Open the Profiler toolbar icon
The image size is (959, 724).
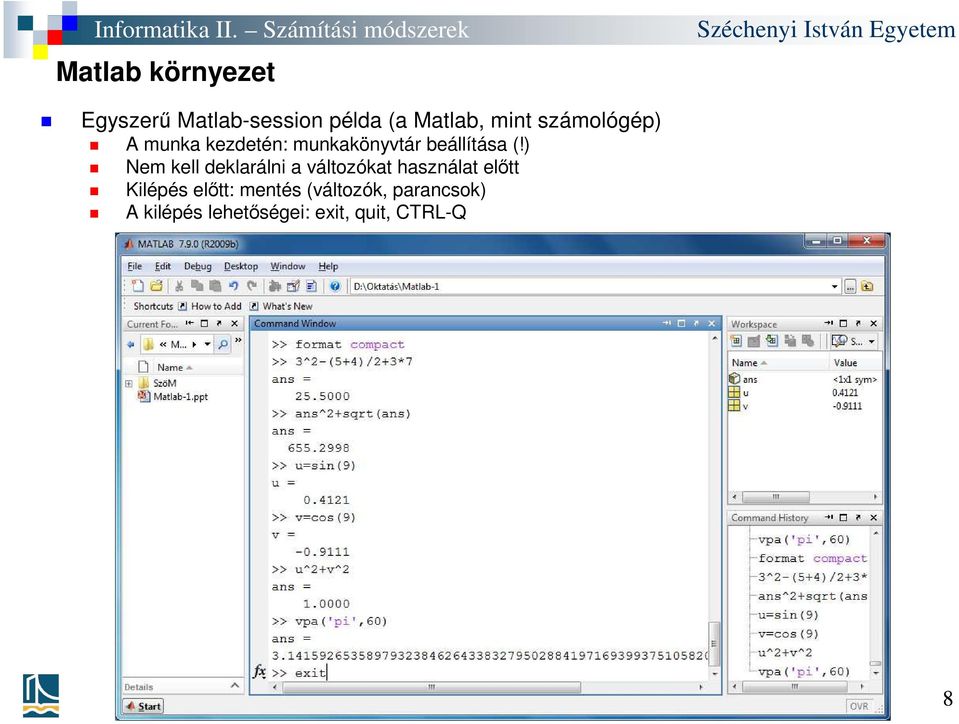(x=311, y=286)
